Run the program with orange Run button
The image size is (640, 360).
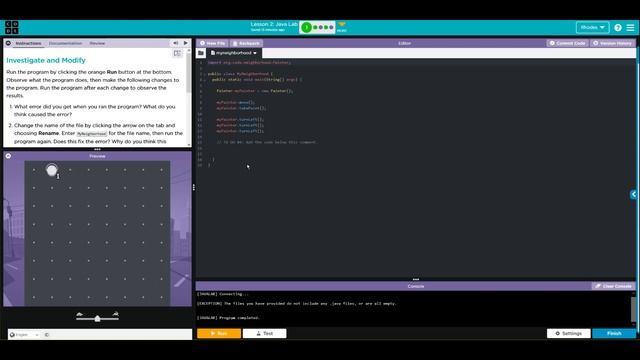[x=219, y=333]
